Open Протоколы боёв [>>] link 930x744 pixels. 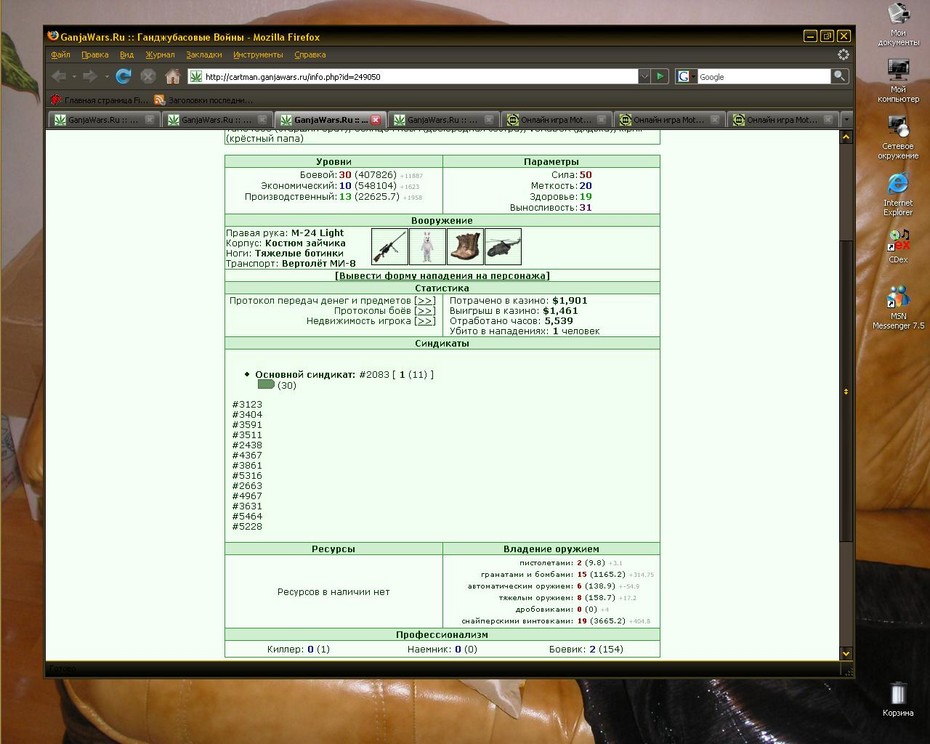coord(425,311)
